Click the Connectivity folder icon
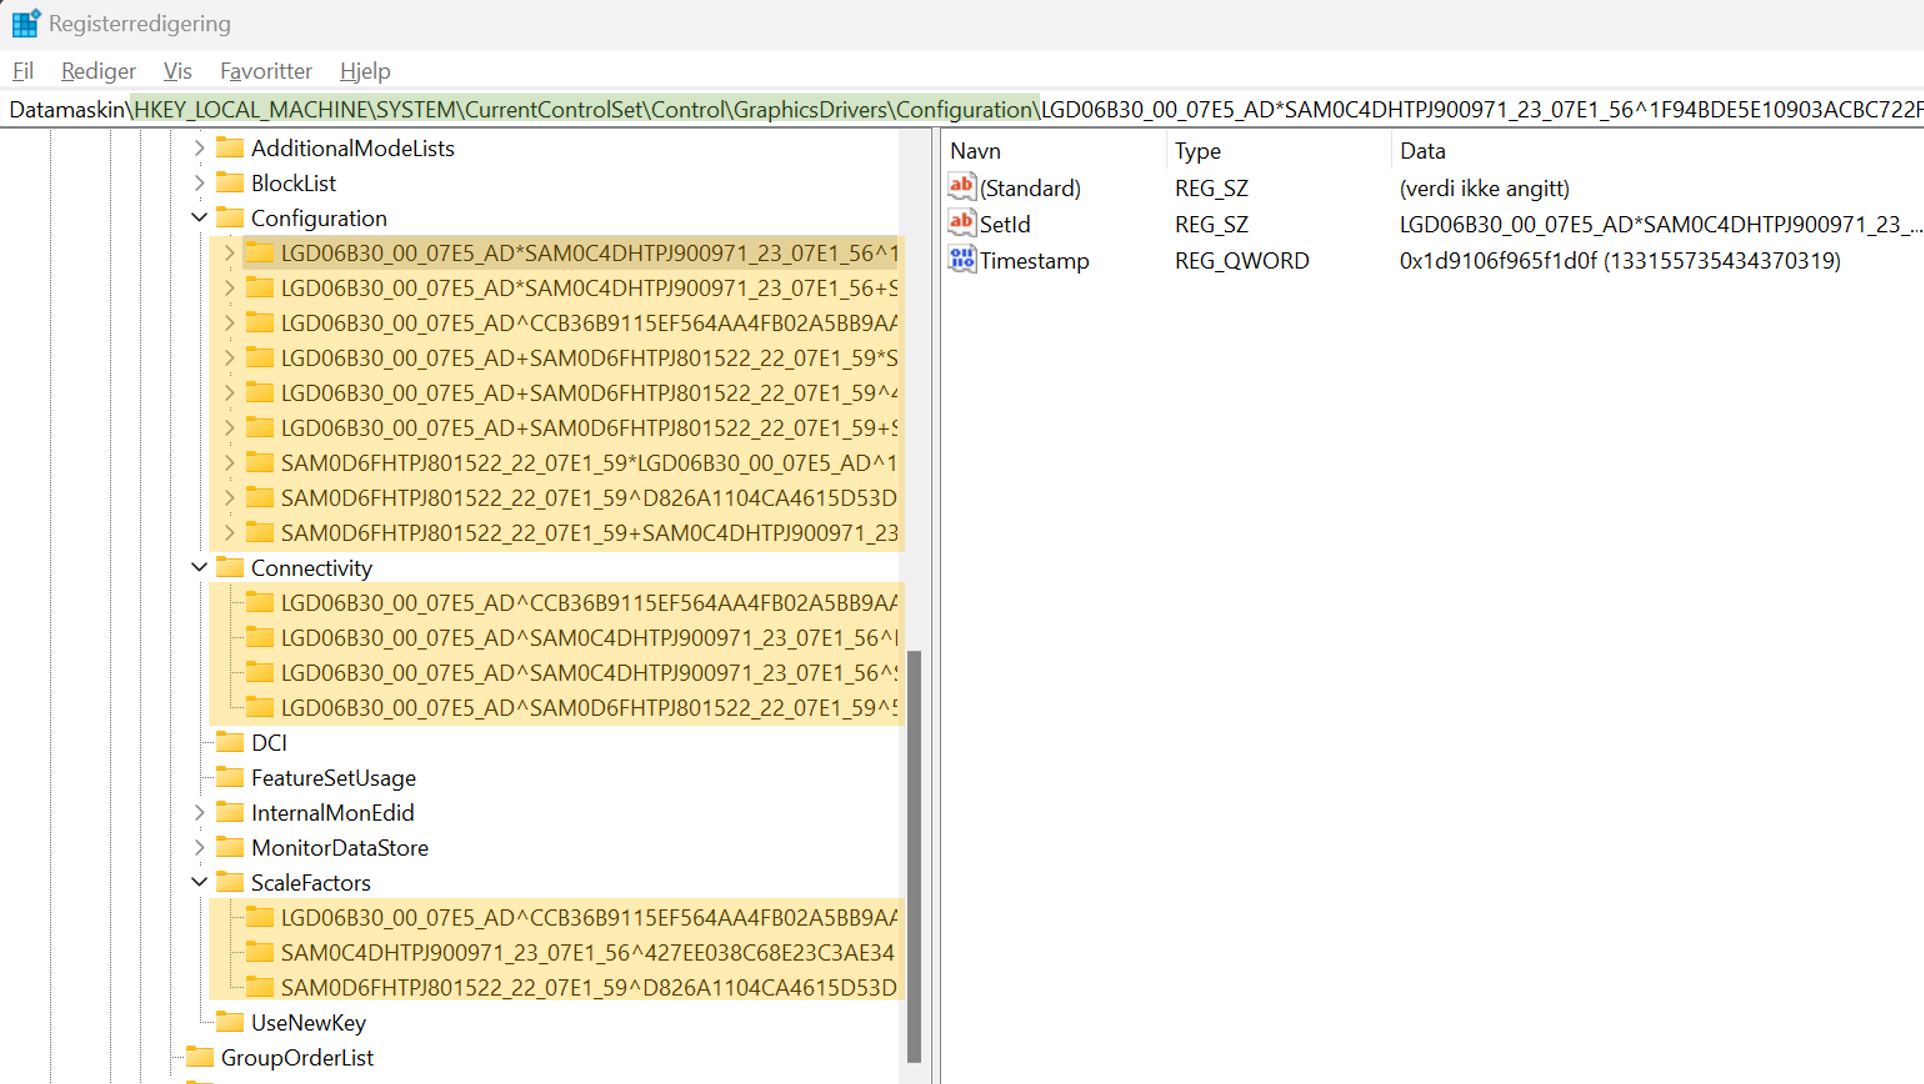Viewport: 1924px width, 1084px height. pyautogui.click(x=230, y=568)
